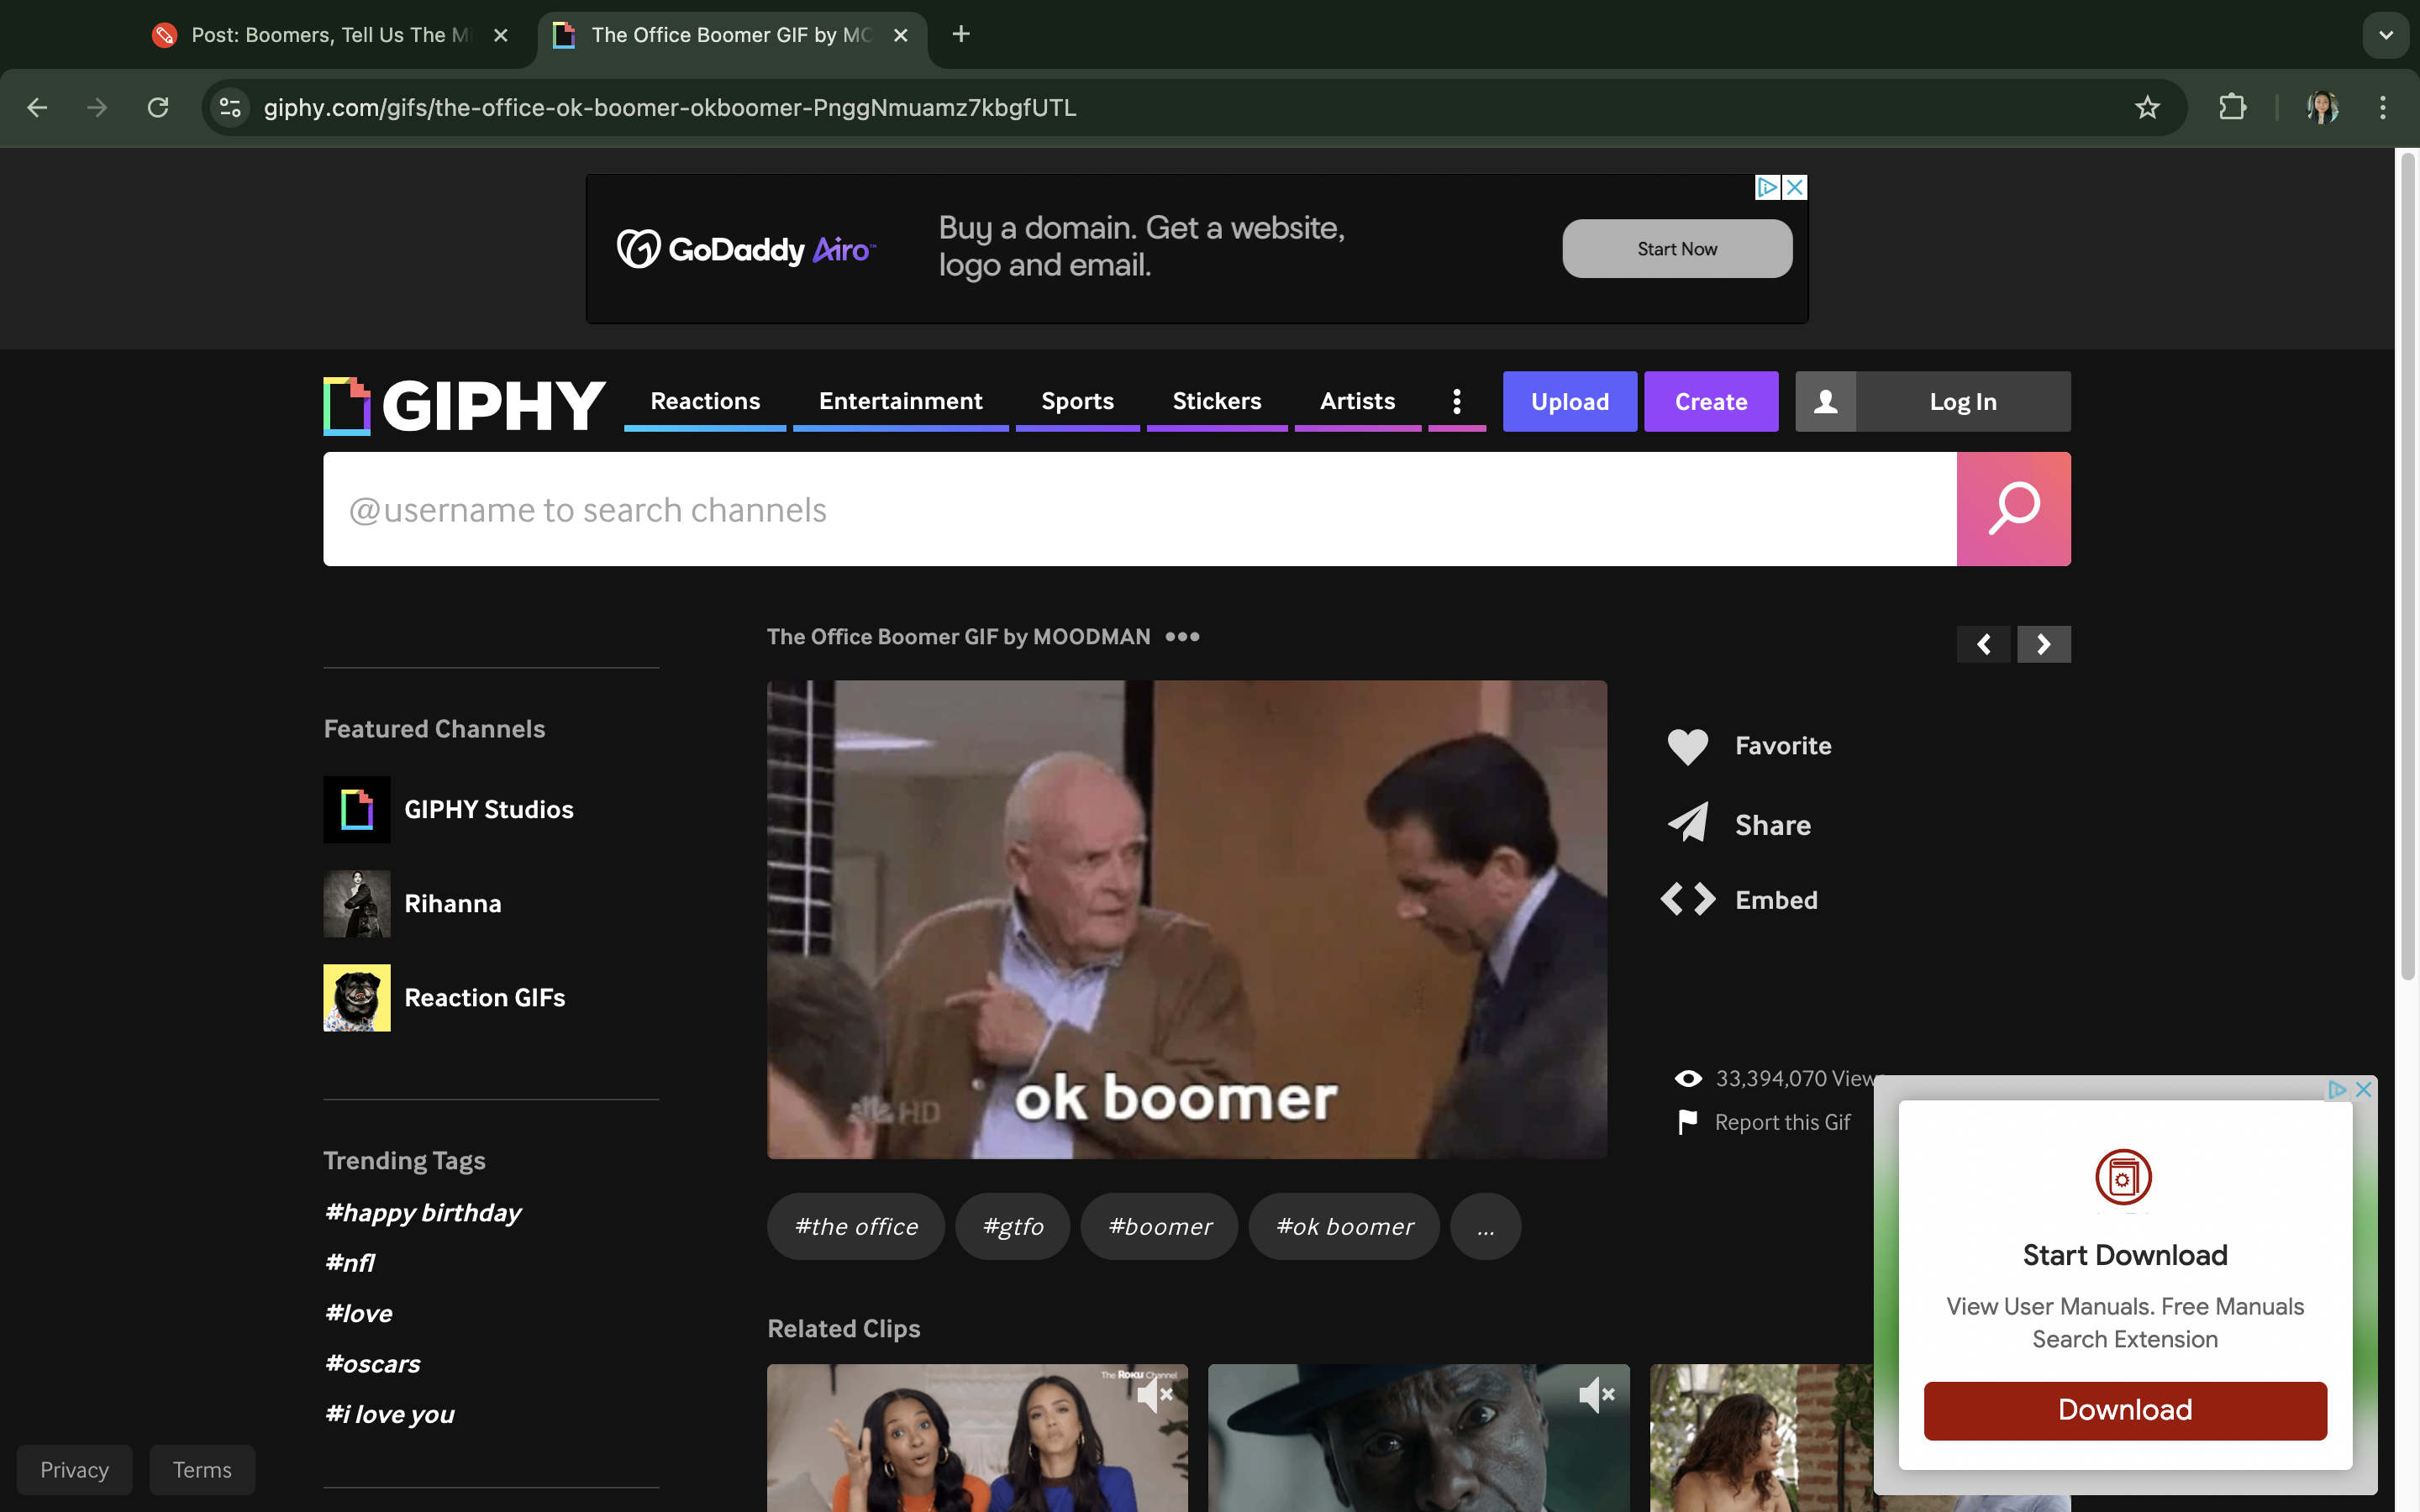Click the user avatar icon beside Log In
2420x1512 pixels.
pos(1825,402)
